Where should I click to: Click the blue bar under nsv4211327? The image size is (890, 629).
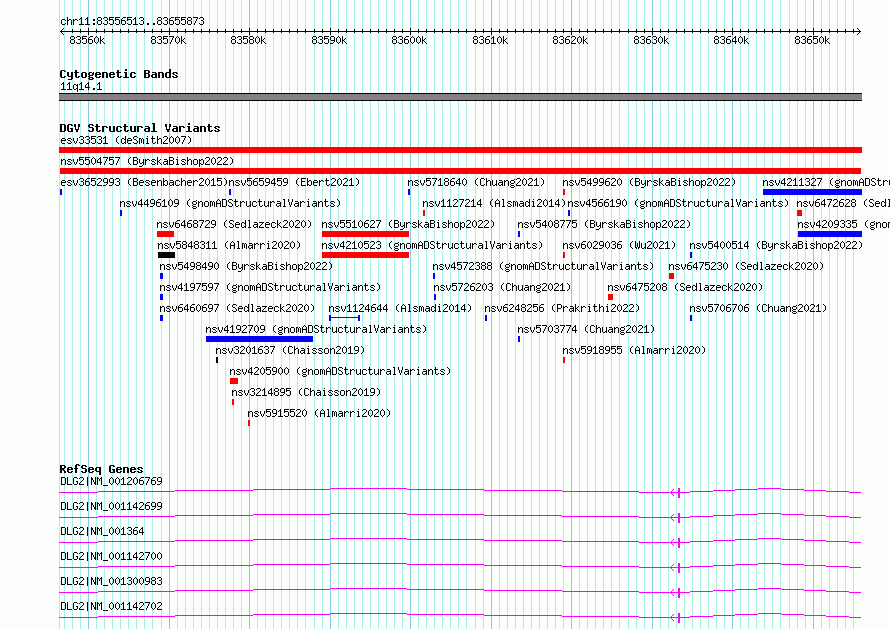pos(812,192)
